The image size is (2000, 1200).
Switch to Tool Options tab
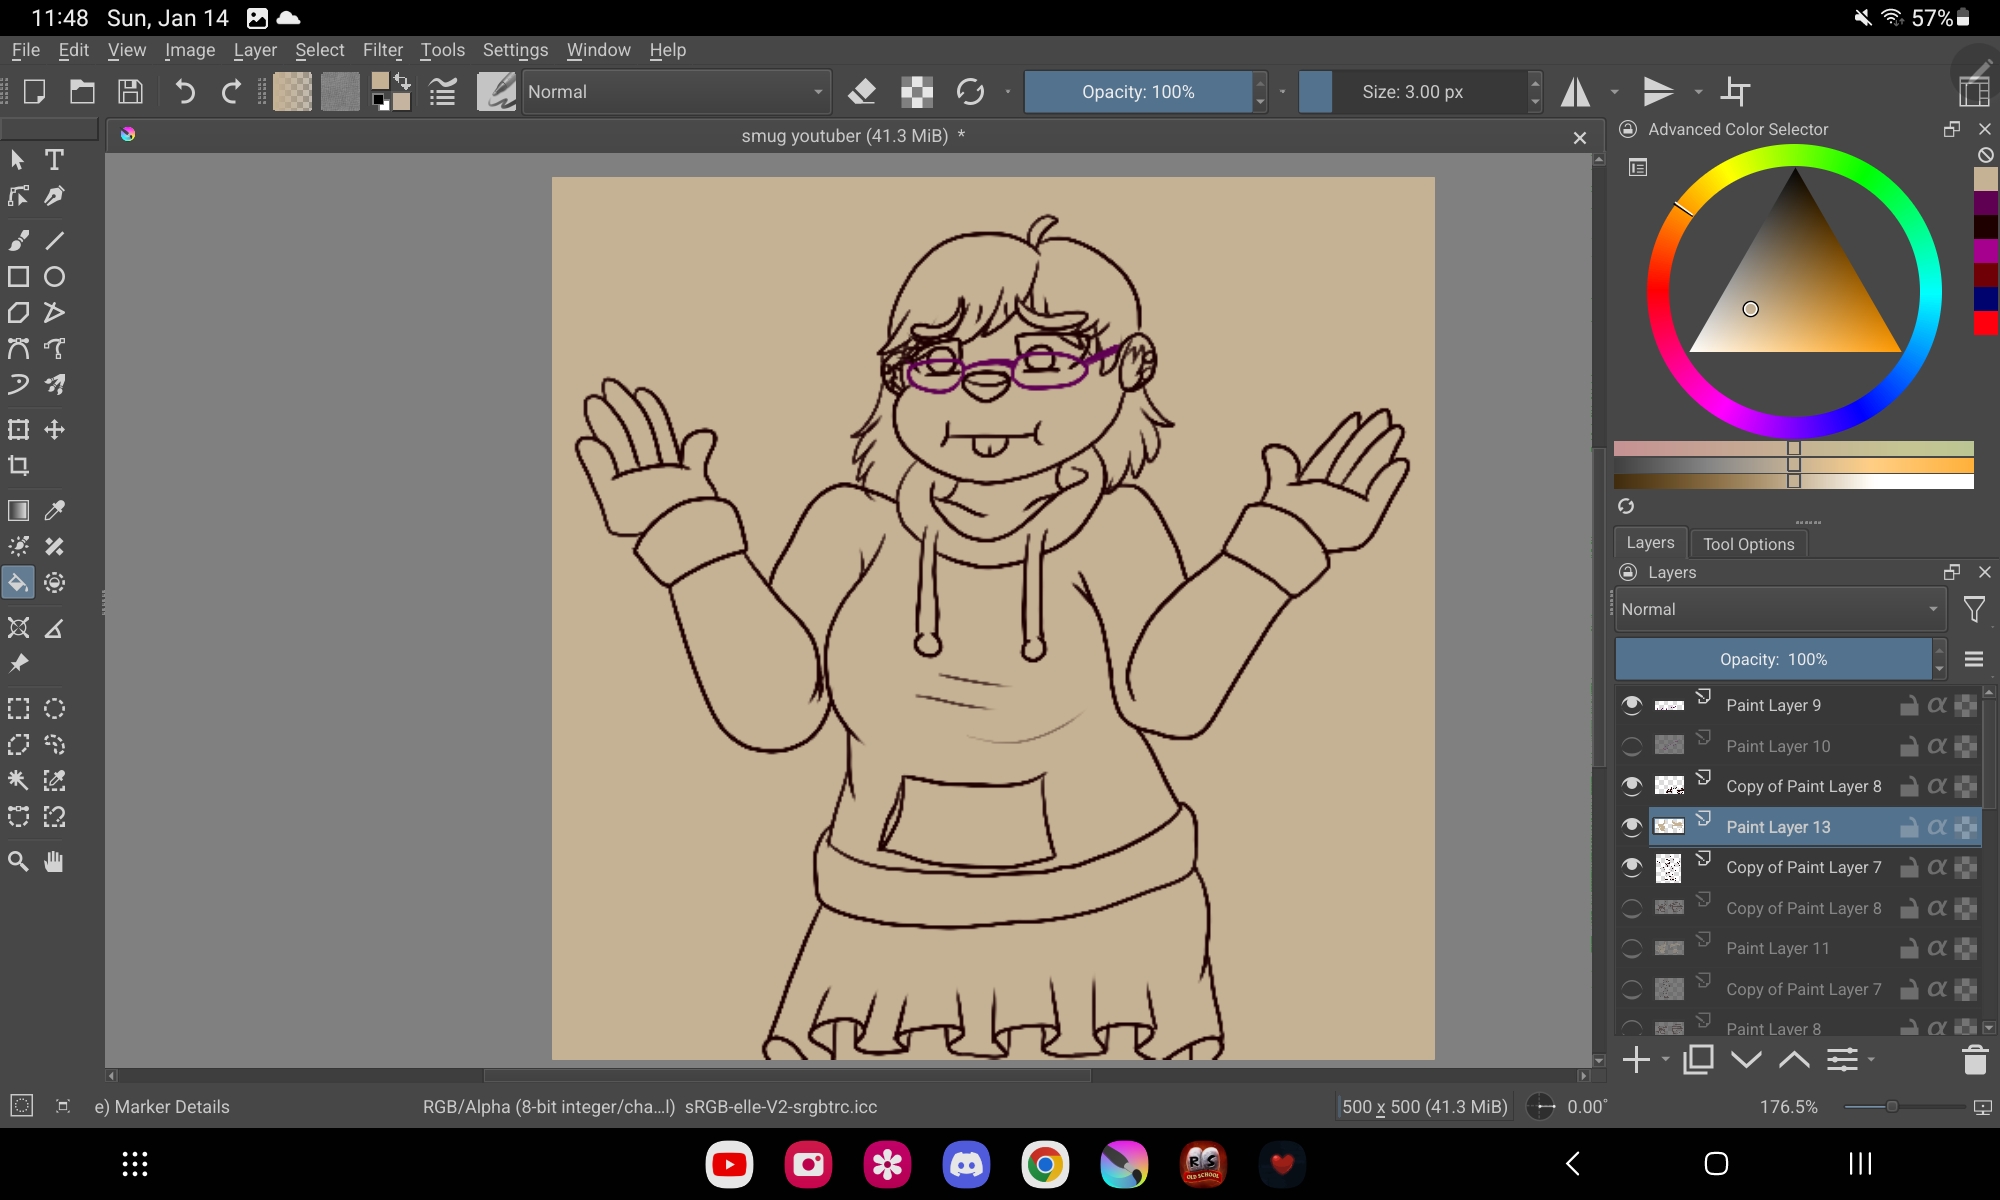1748,544
